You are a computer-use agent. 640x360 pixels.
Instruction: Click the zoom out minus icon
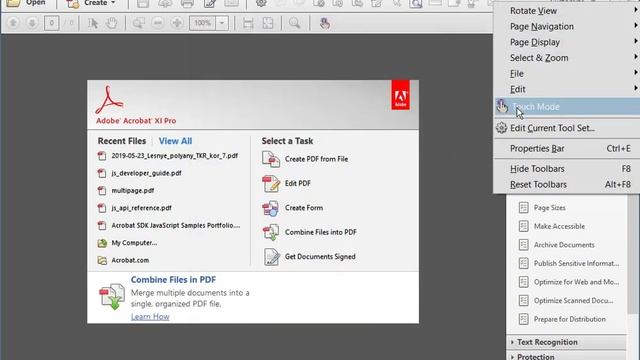(158, 23)
